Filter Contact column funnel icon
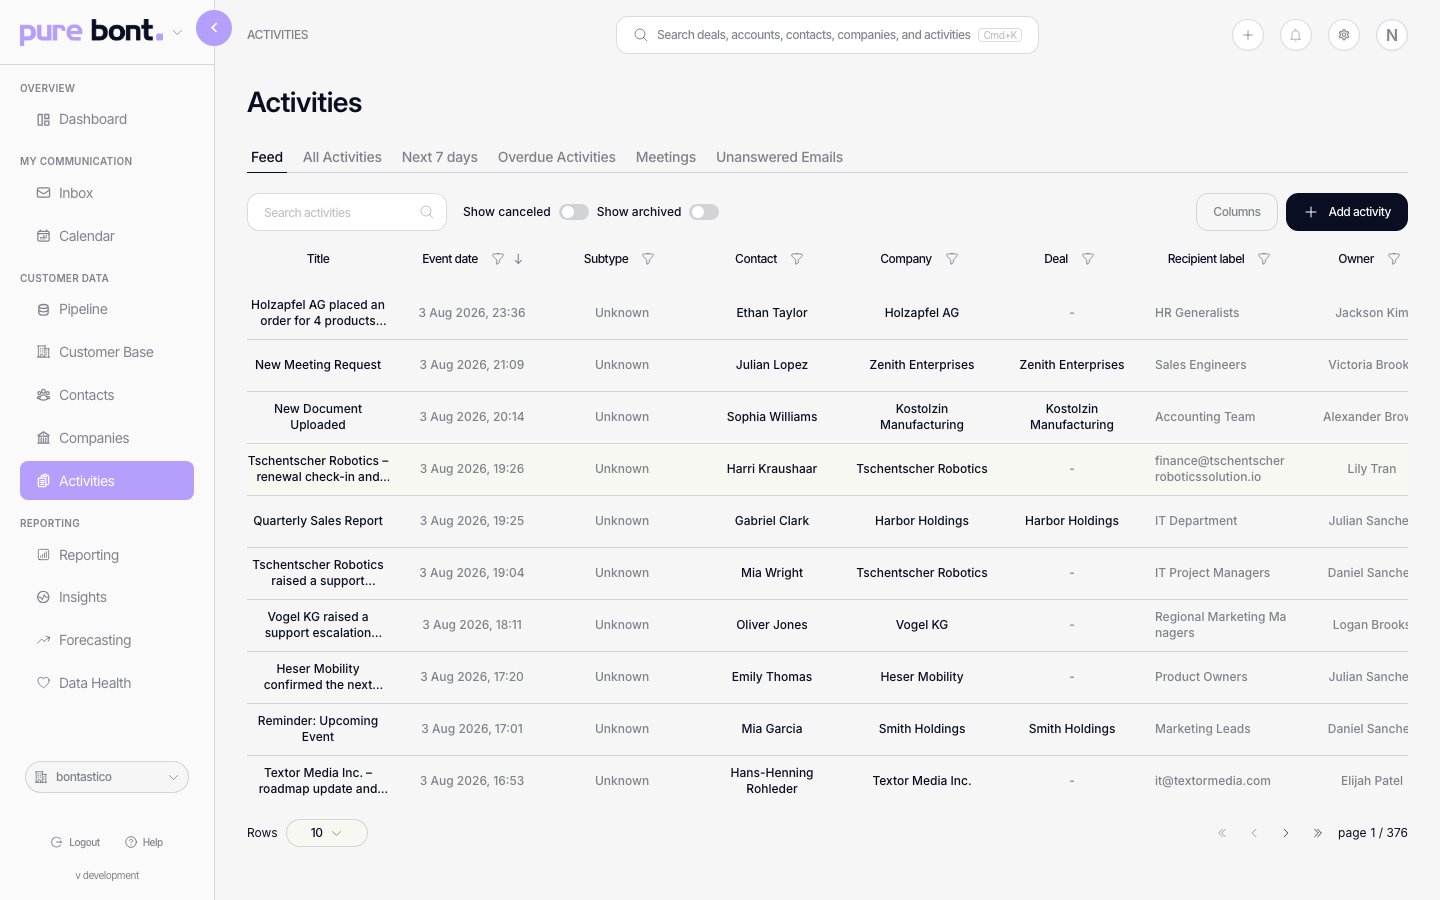Viewport: 1440px width, 900px height. pos(797,259)
